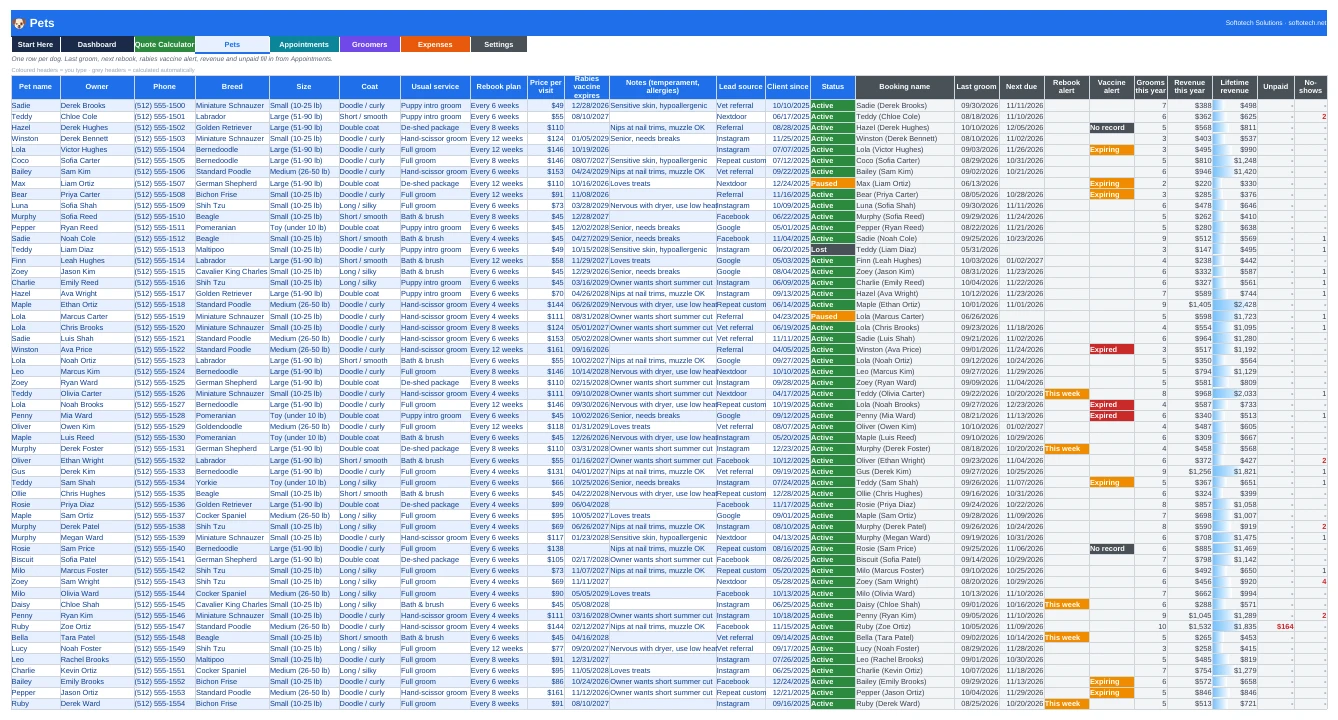
Task: Open the Start Here tab
Action: 36,44
